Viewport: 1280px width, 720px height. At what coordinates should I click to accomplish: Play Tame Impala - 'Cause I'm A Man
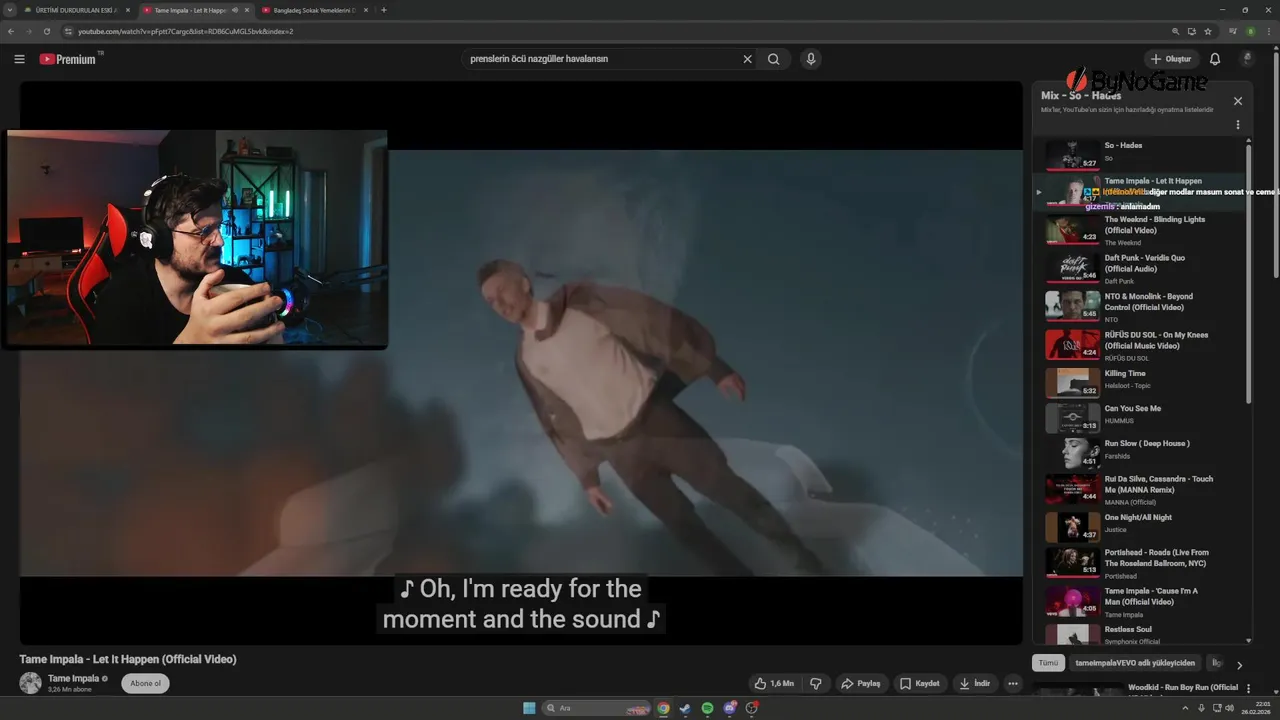tap(1140, 601)
